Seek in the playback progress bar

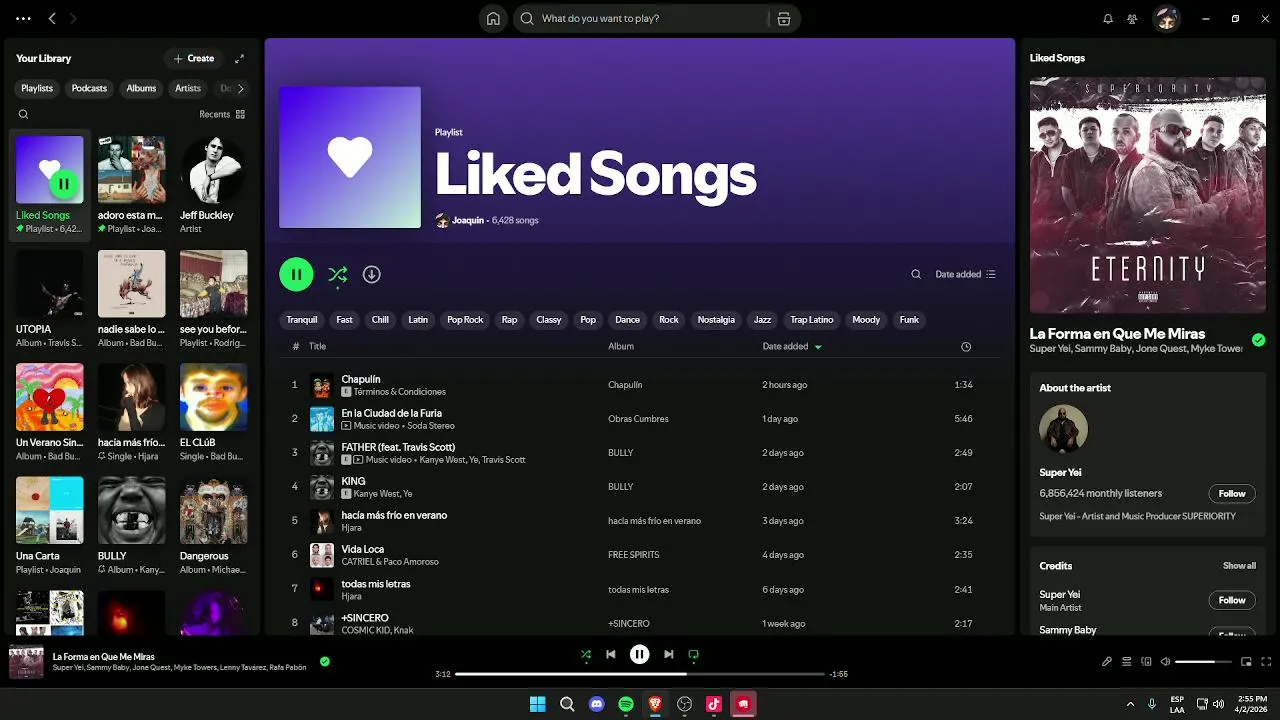[x=640, y=674]
